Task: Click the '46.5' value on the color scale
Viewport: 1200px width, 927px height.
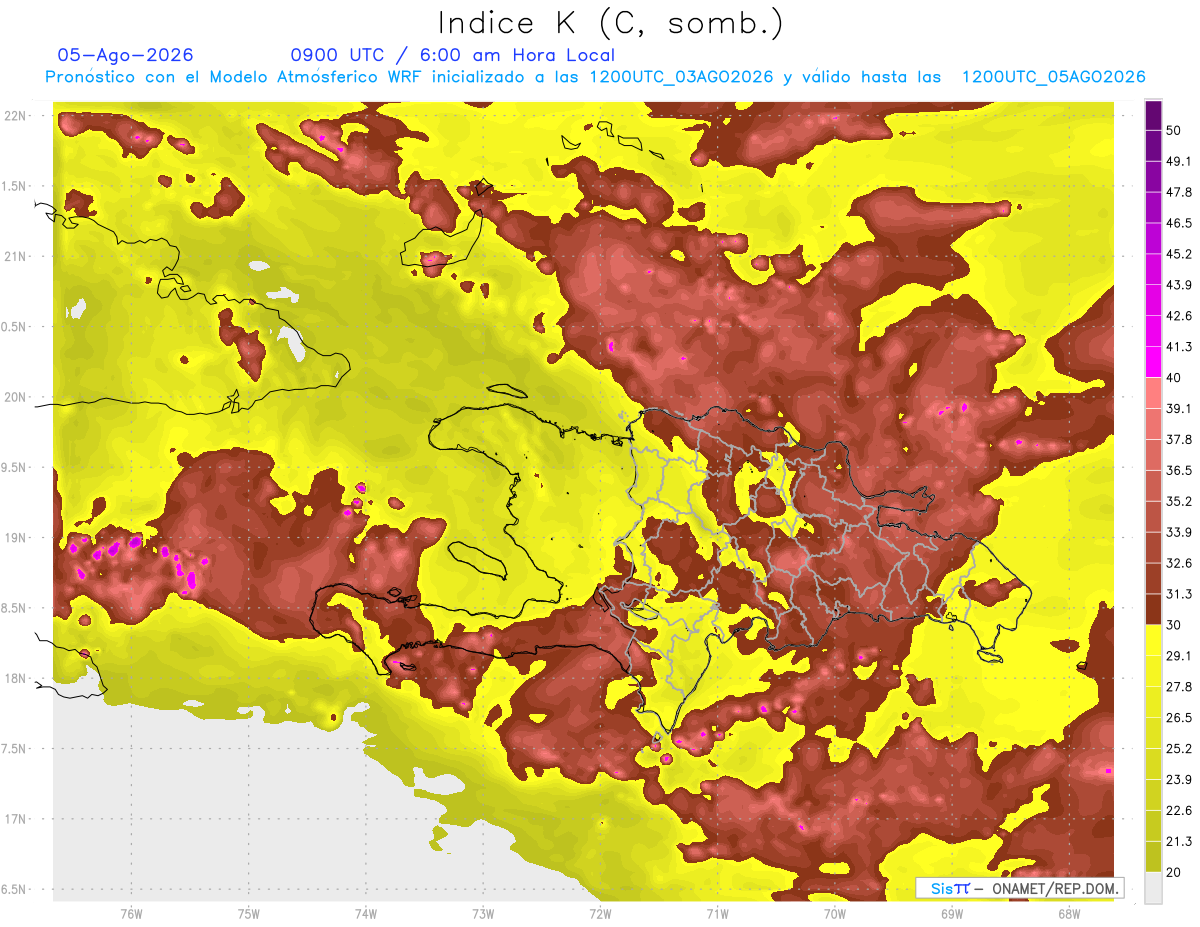Action: (x=1179, y=223)
